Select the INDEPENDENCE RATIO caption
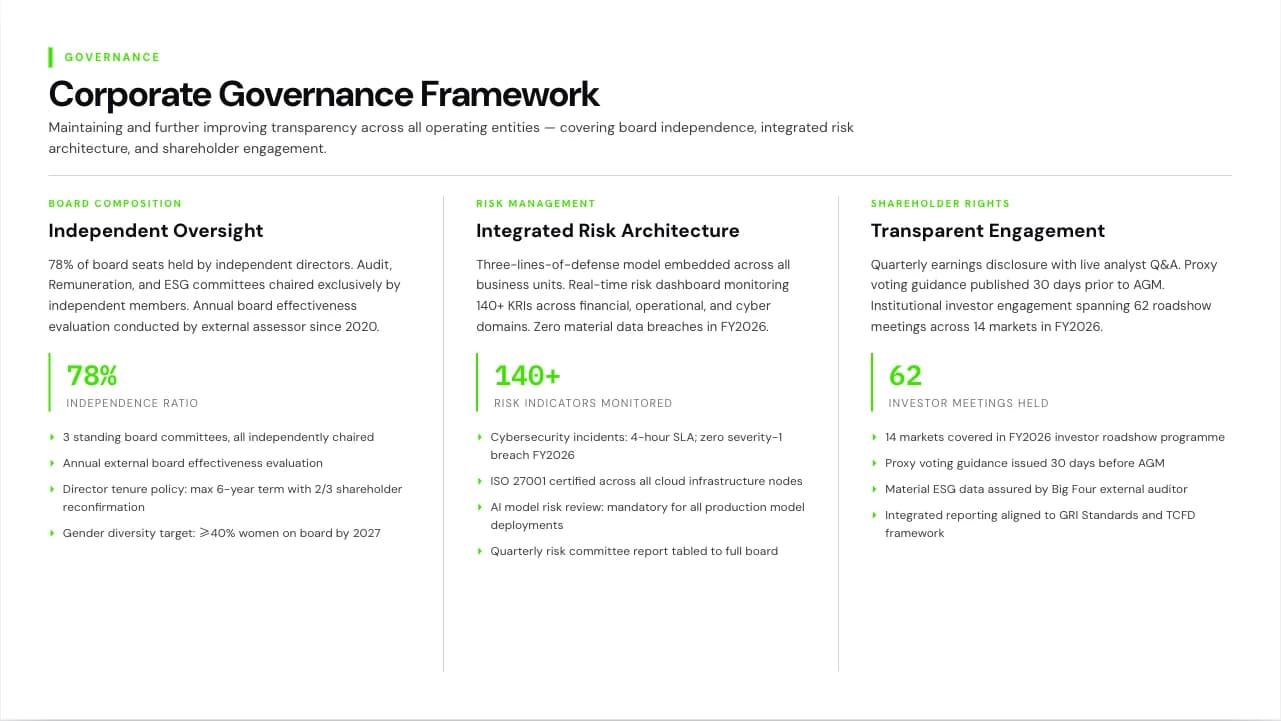 tap(132, 403)
